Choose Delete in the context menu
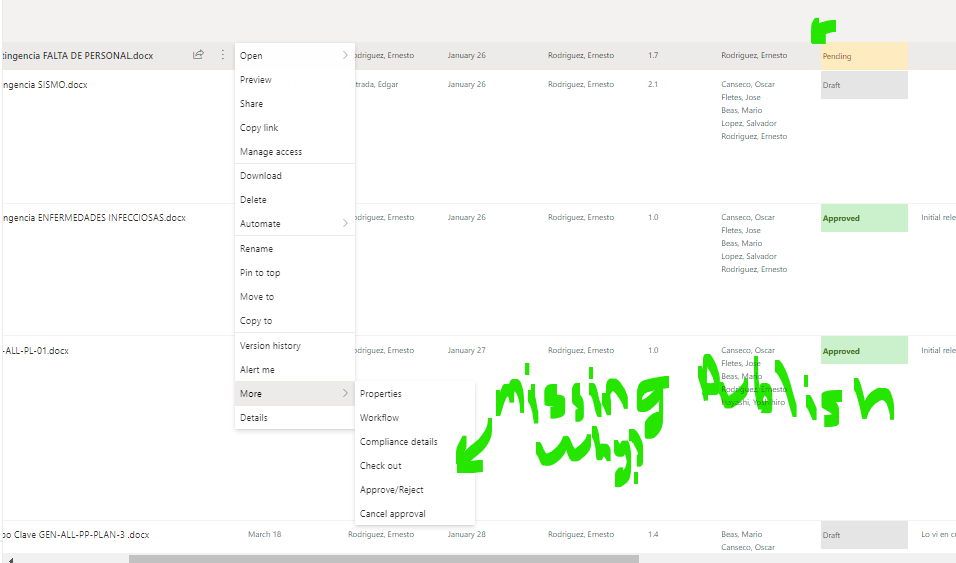Screen dimensions: 956x563 (x=294, y=199)
